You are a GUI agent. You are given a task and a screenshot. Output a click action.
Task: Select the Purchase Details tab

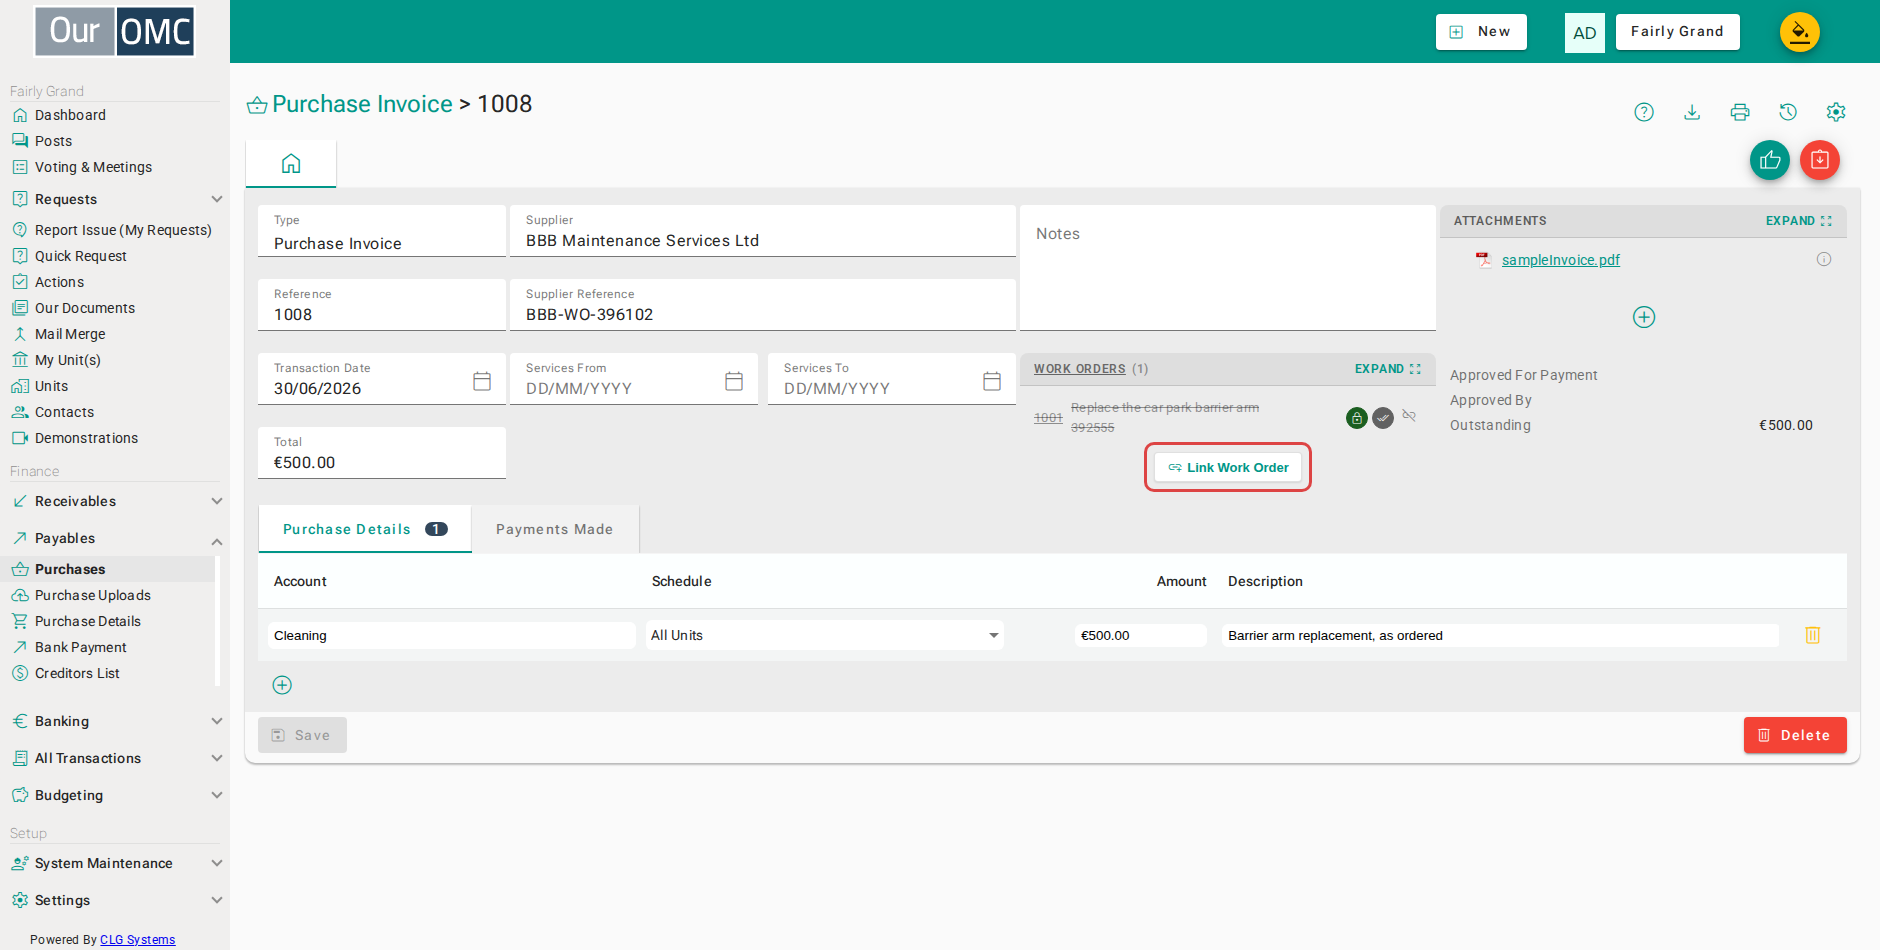(x=365, y=529)
